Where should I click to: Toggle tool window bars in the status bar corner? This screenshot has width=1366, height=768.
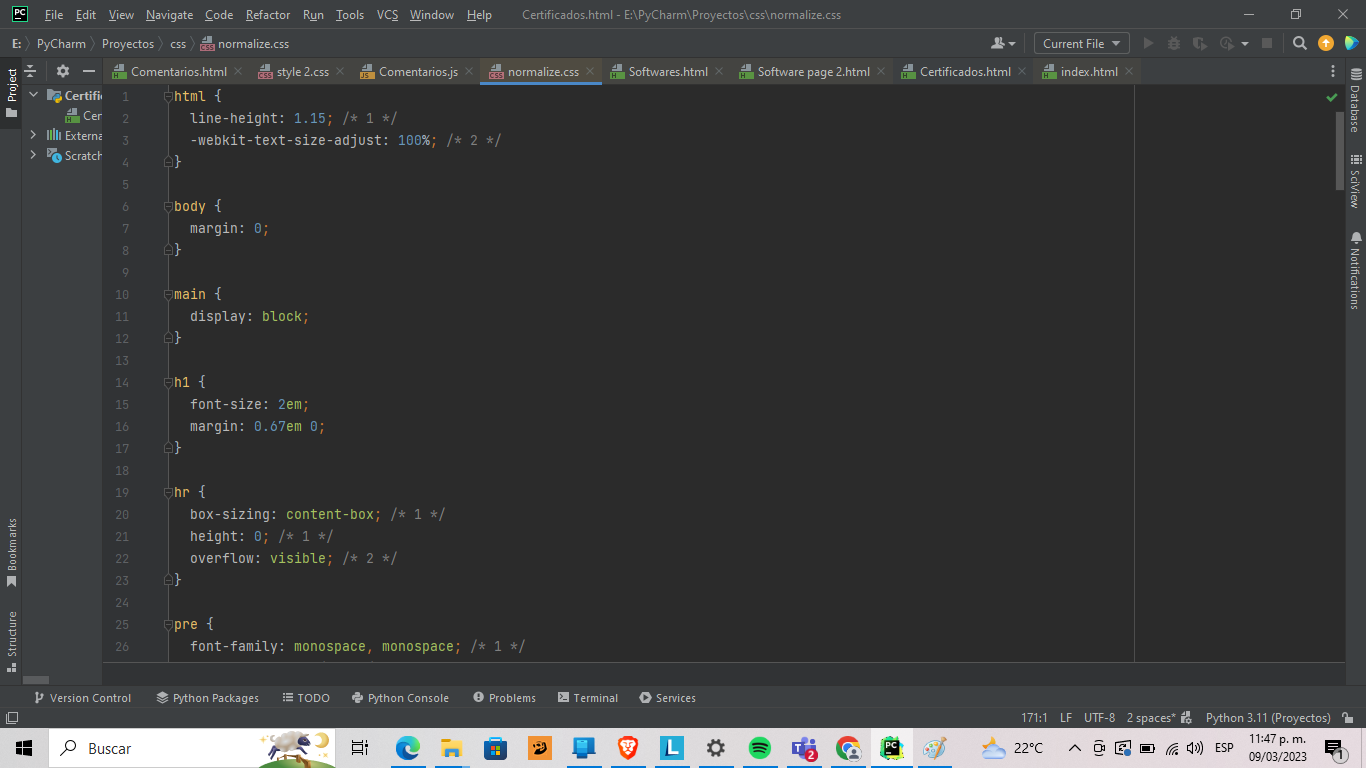coord(12,718)
